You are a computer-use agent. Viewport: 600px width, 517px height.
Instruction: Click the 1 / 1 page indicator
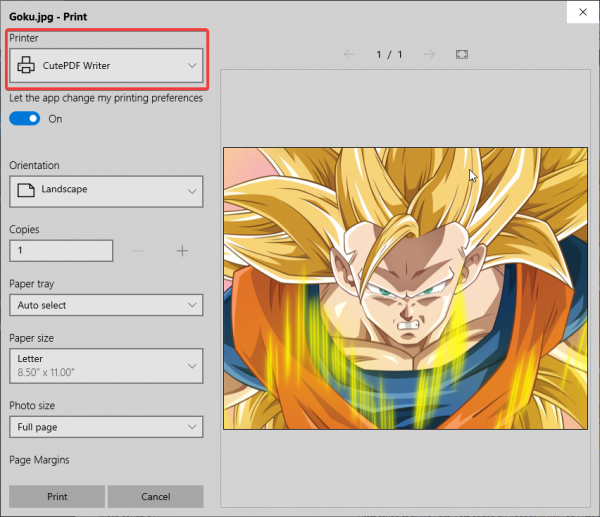tap(389, 54)
